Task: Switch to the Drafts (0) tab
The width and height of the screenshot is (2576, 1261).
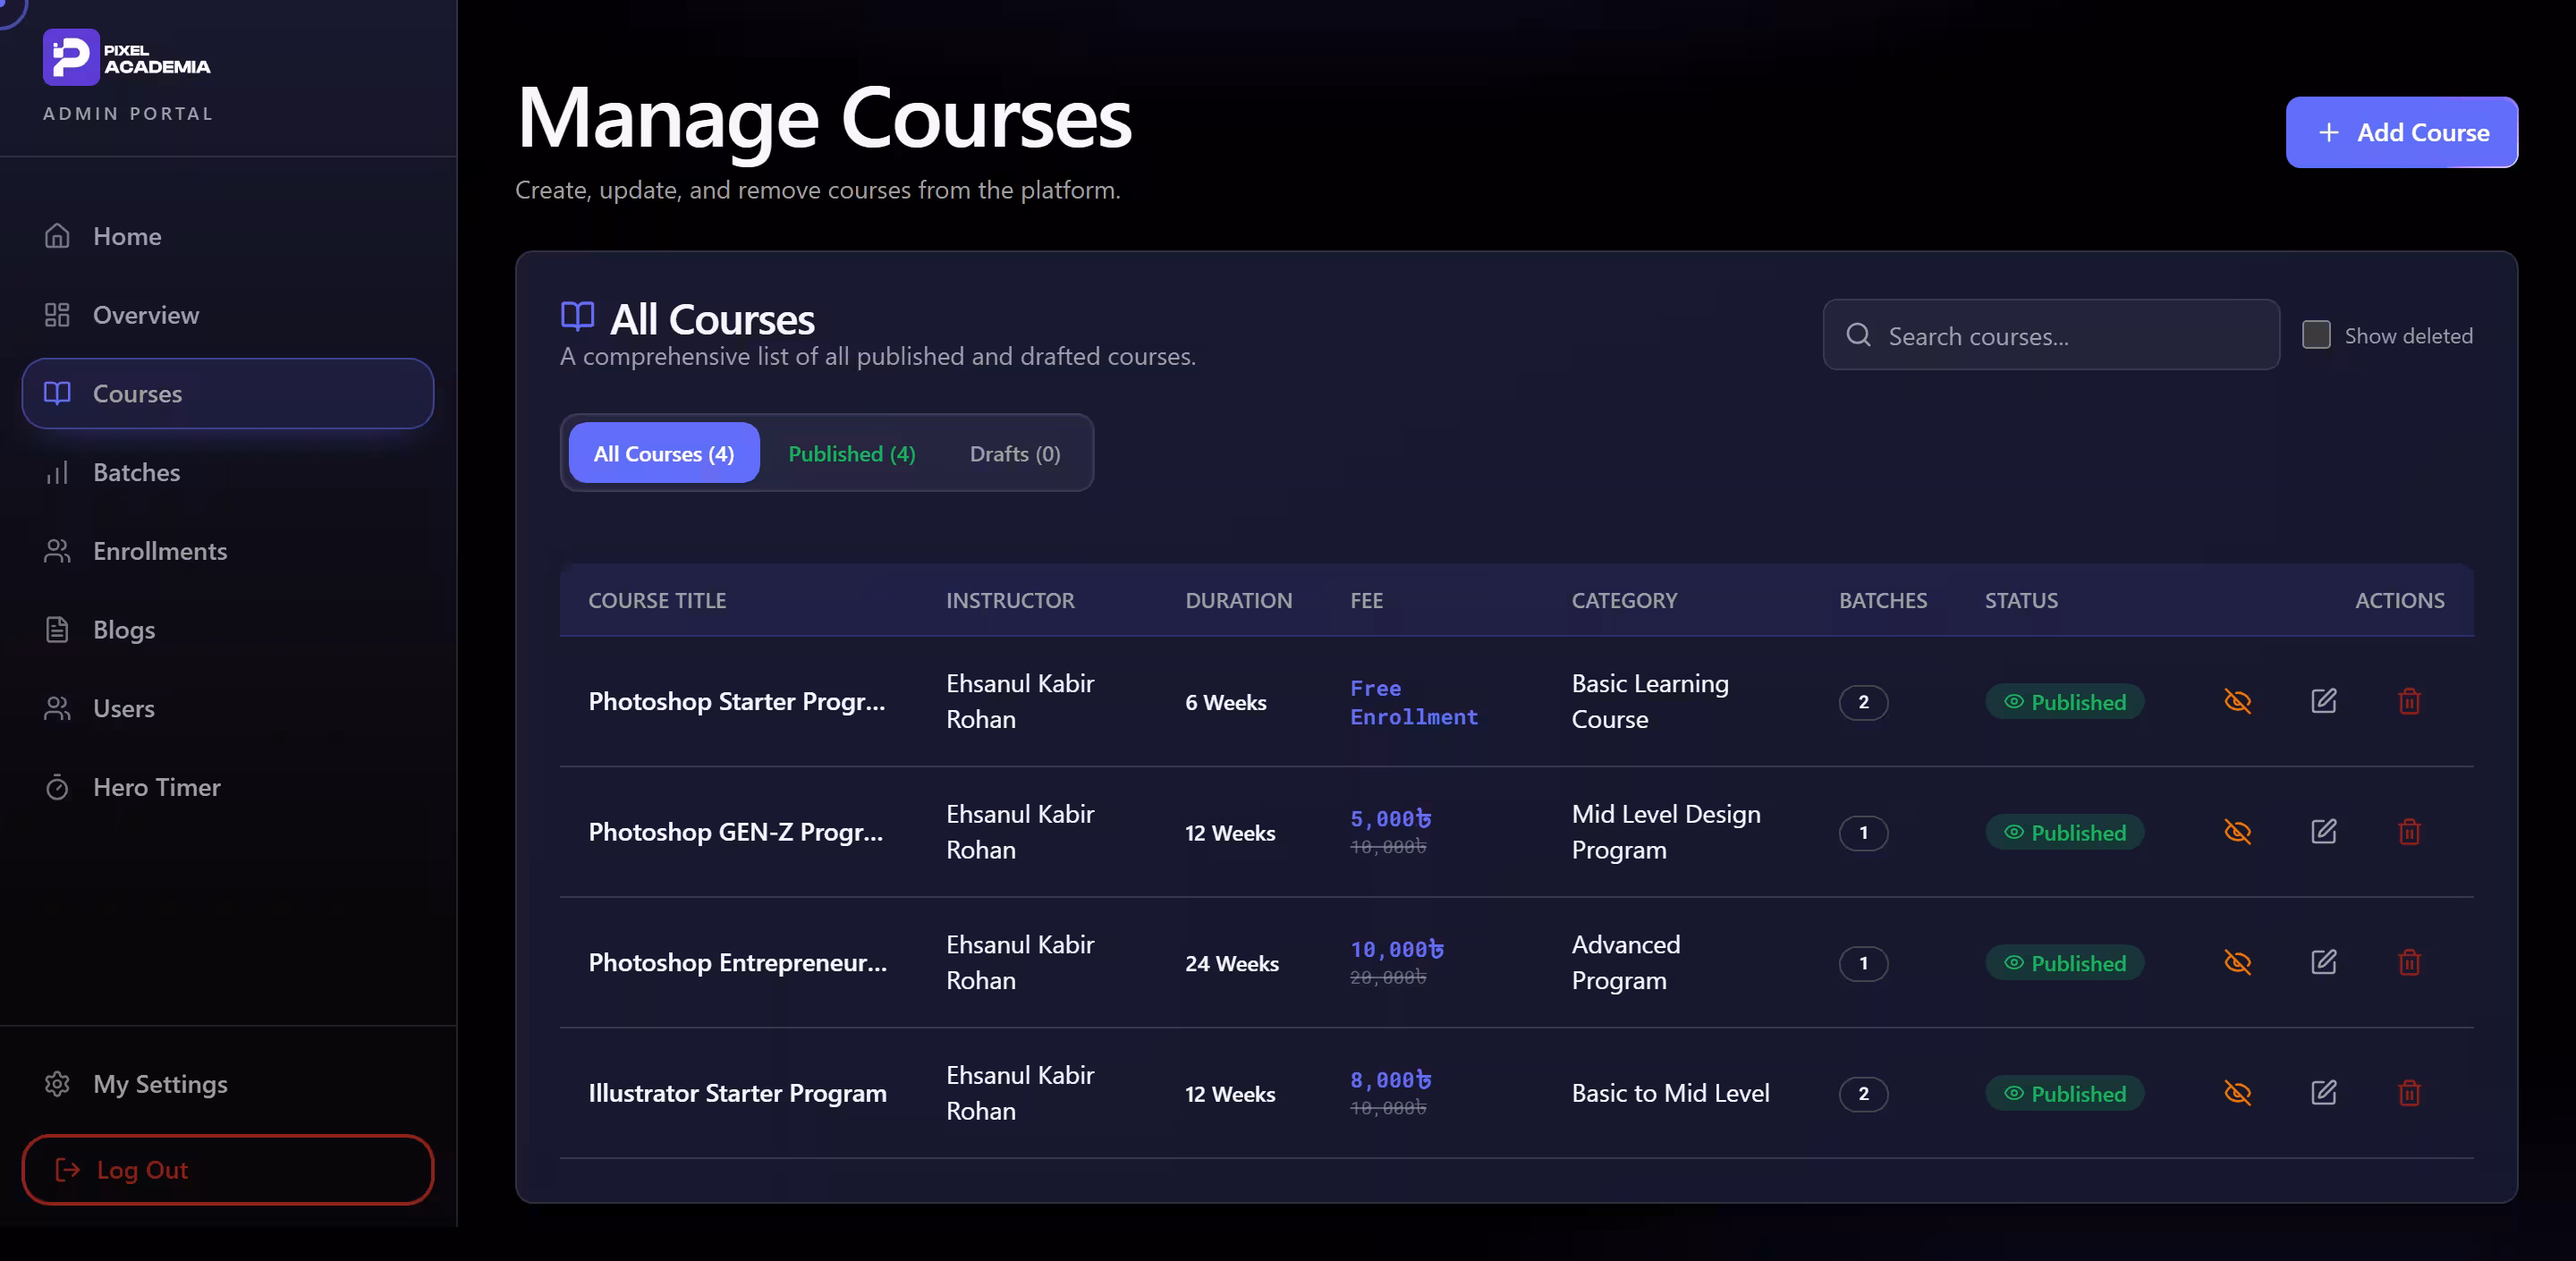Action: coord(1014,453)
